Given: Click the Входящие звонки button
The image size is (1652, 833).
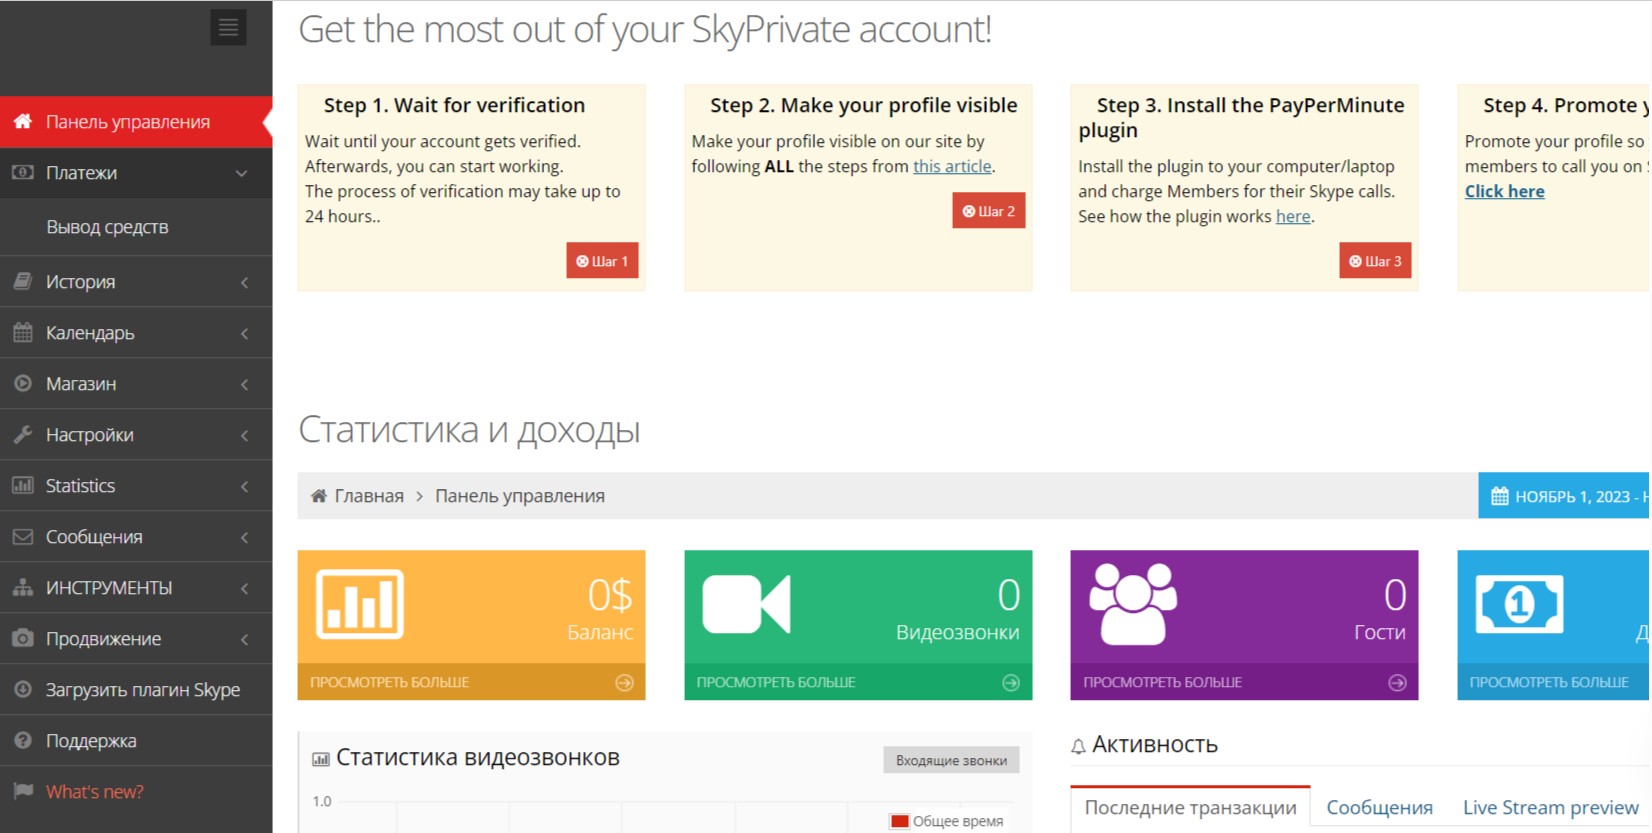Looking at the screenshot, I should pyautogui.click(x=951, y=760).
